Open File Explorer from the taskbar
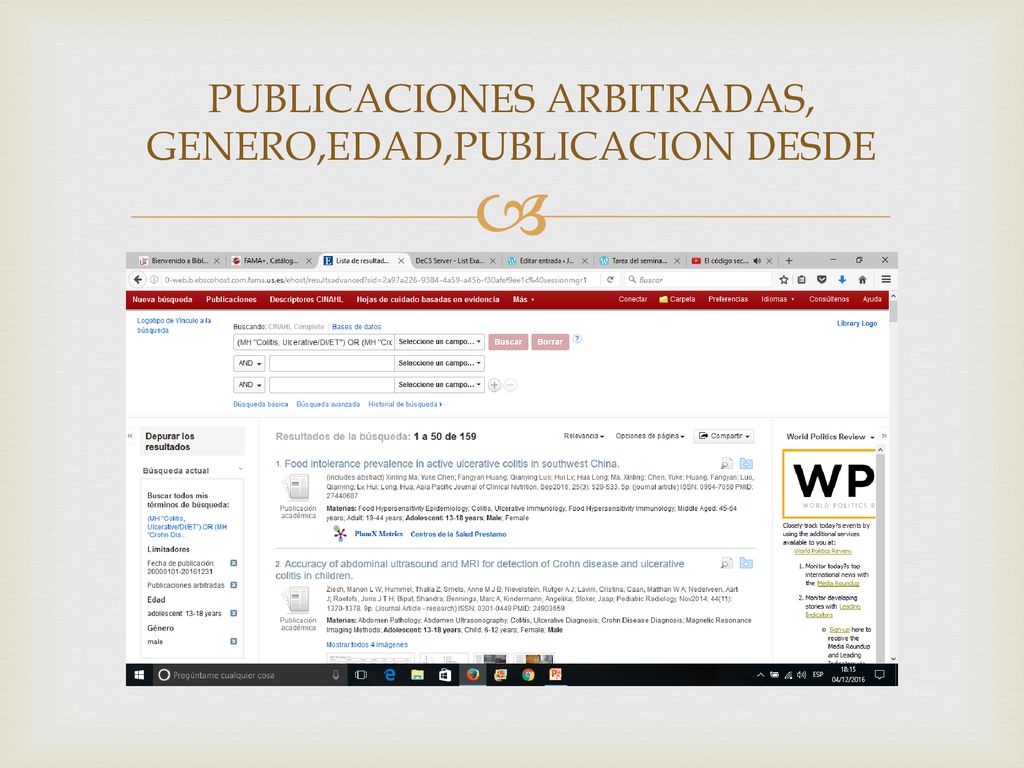The height and width of the screenshot is (768, 1024). pyautogui.click(x=417, y=675)
